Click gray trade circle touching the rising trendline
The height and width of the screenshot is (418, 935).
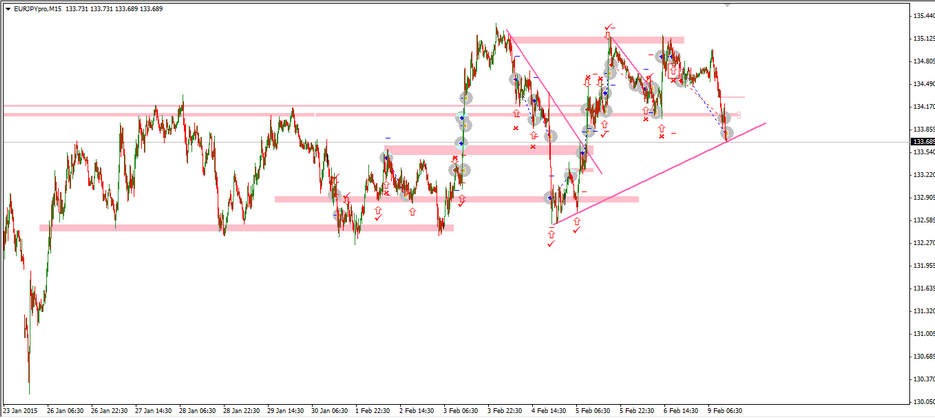coord(727,133)
